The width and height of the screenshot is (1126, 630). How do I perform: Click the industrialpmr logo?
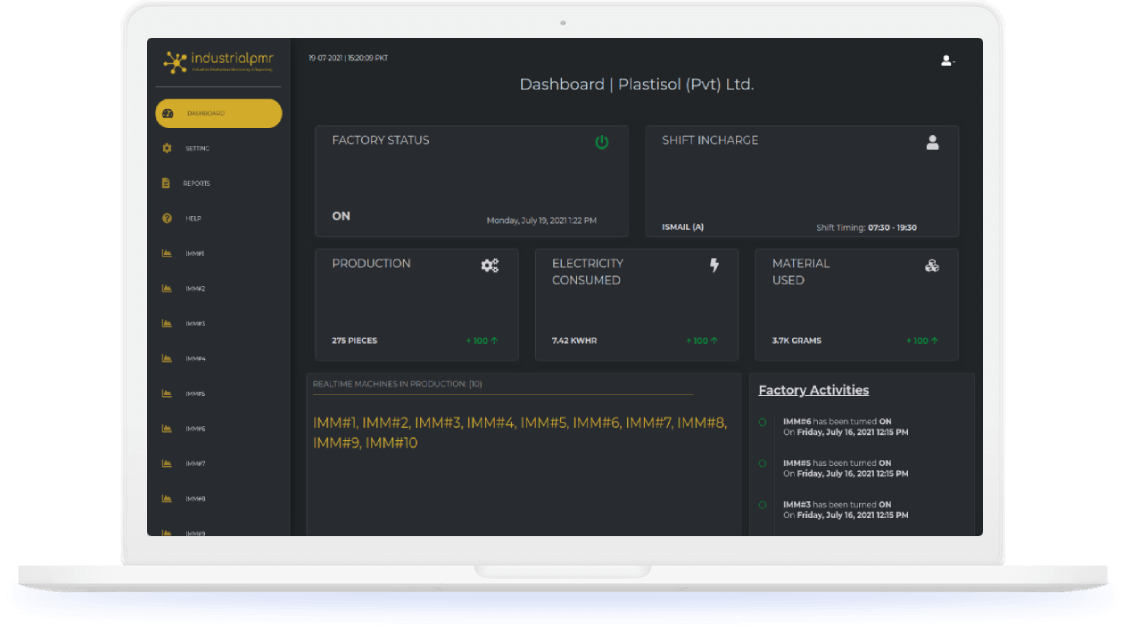point(218,62)
